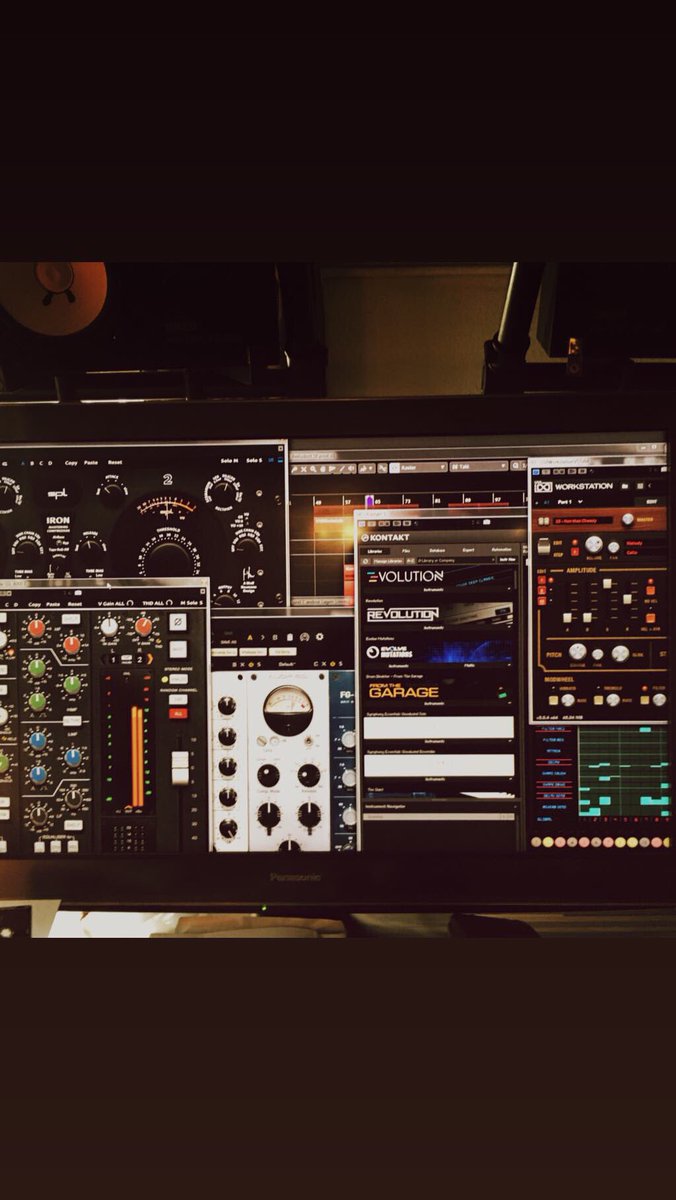Viewport: 676px width, 1200px height.
Task: Open the Raster dropdown in the DAW editor toolbar
Action: 416,467
